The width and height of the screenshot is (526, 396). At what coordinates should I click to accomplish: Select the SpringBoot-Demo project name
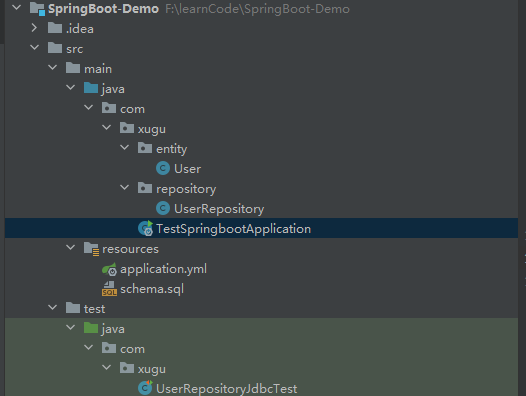103,9
